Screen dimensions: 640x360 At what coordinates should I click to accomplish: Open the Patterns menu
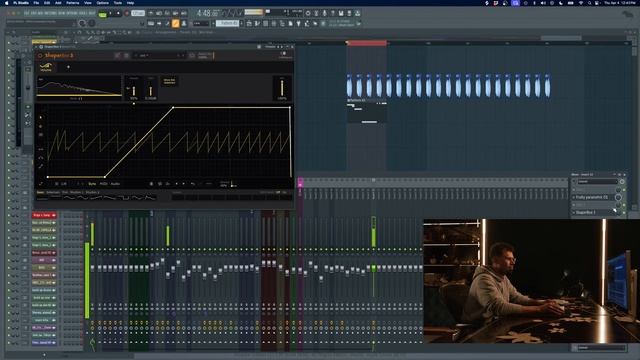click(73, 3)
